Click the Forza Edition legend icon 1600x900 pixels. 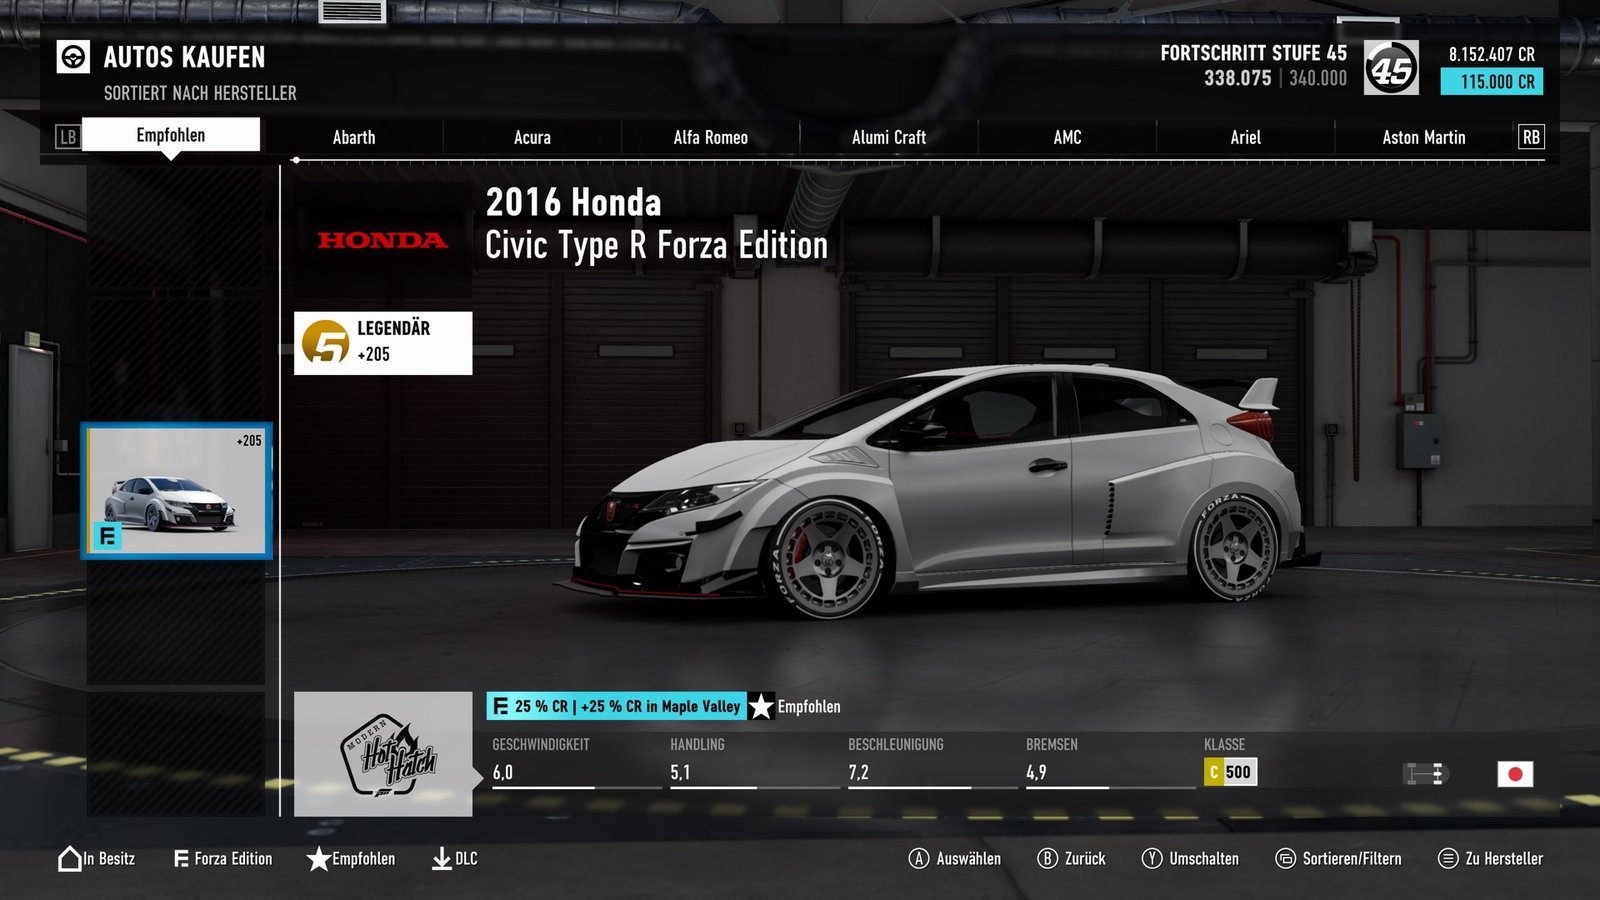point(181,858)
